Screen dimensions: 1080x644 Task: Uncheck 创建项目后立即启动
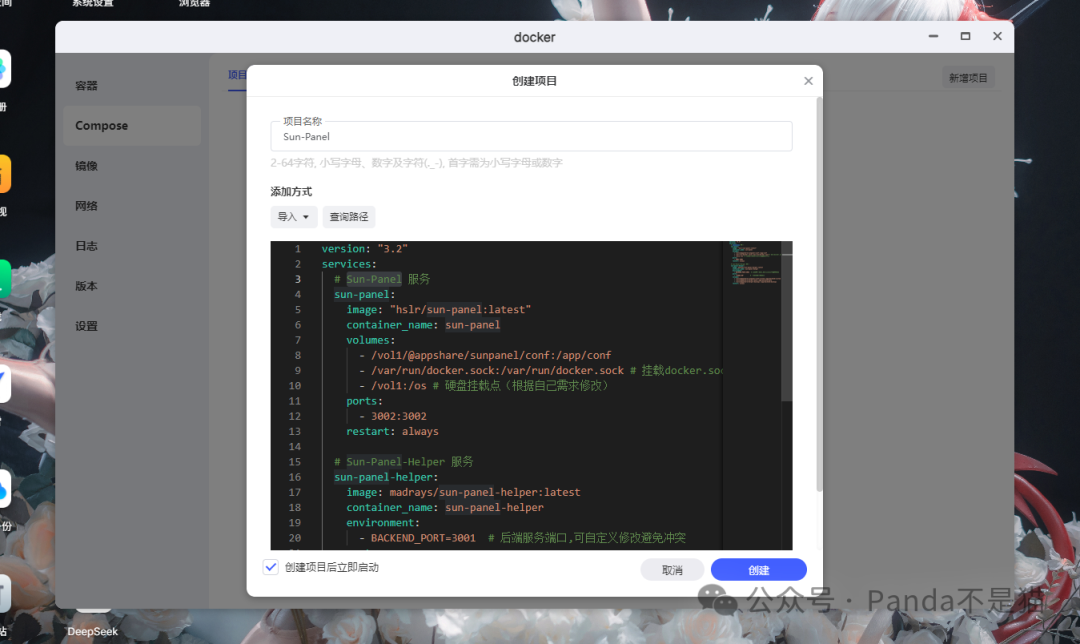coord(270,566)
